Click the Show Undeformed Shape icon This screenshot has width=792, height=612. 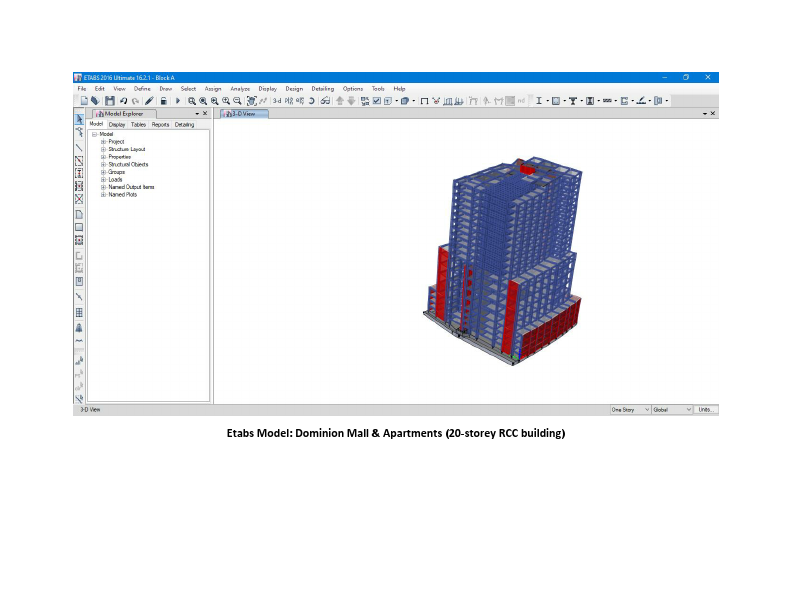point(424,101)
